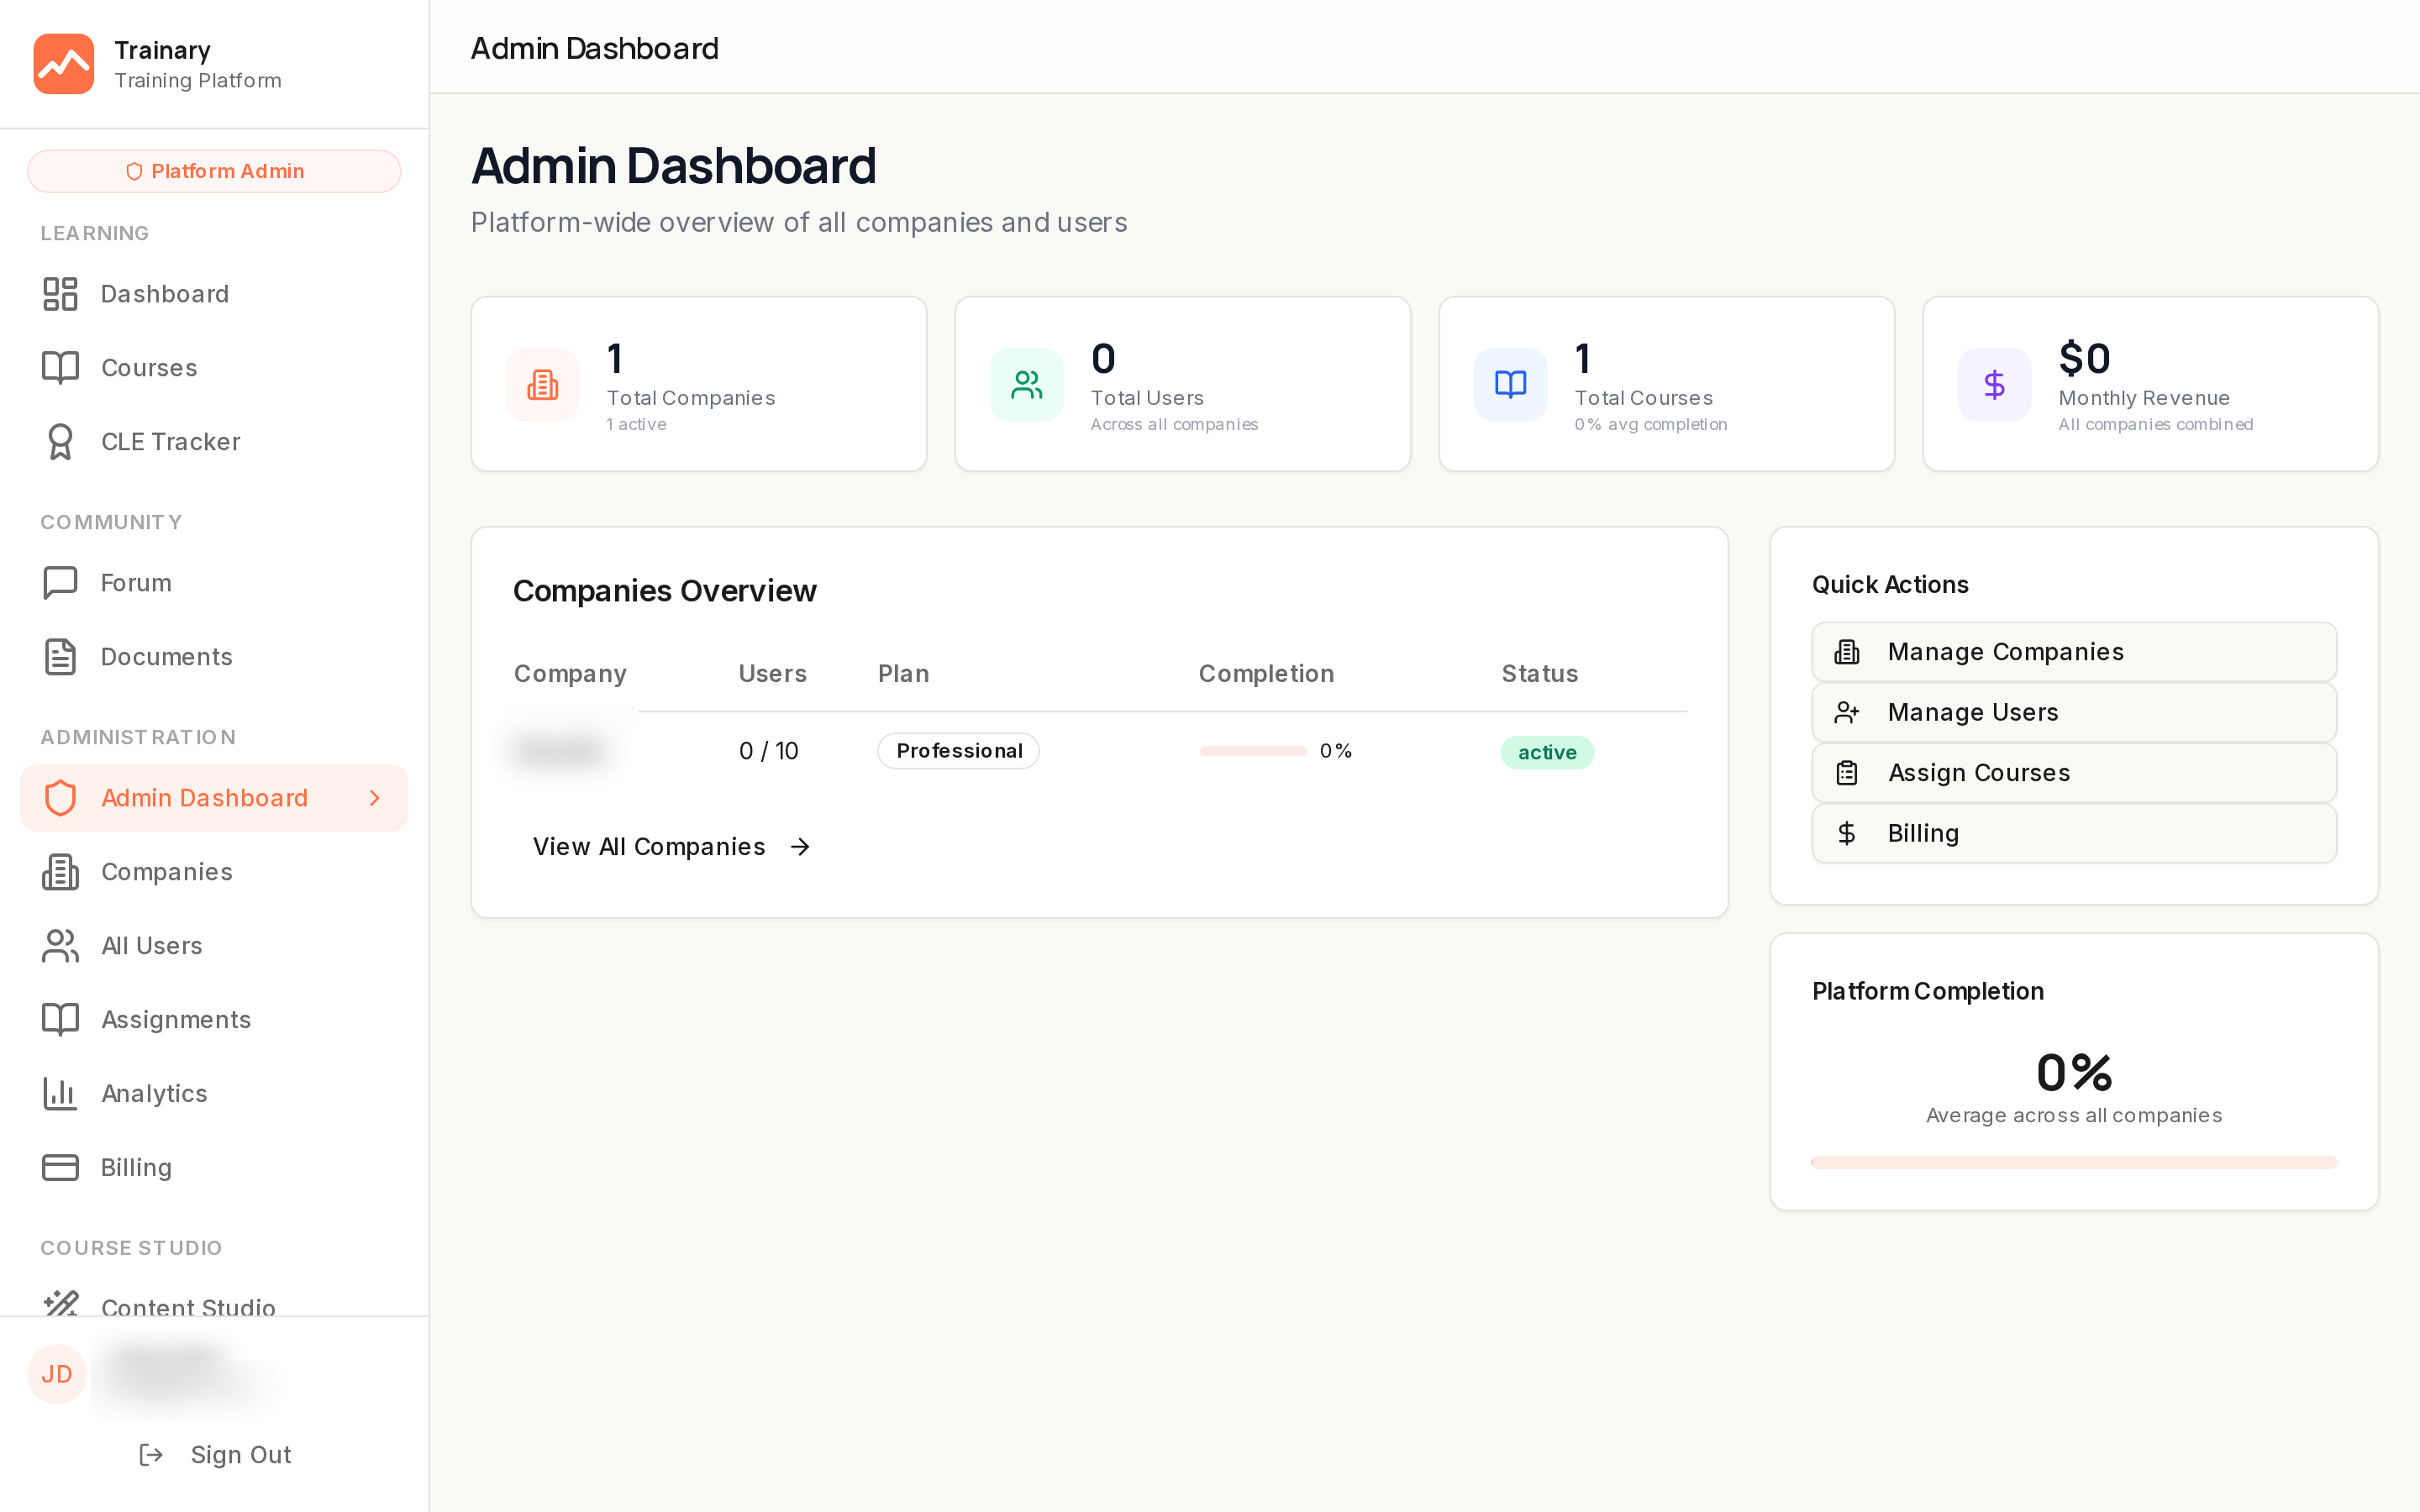Click the Company column header

tap(570, 674)
